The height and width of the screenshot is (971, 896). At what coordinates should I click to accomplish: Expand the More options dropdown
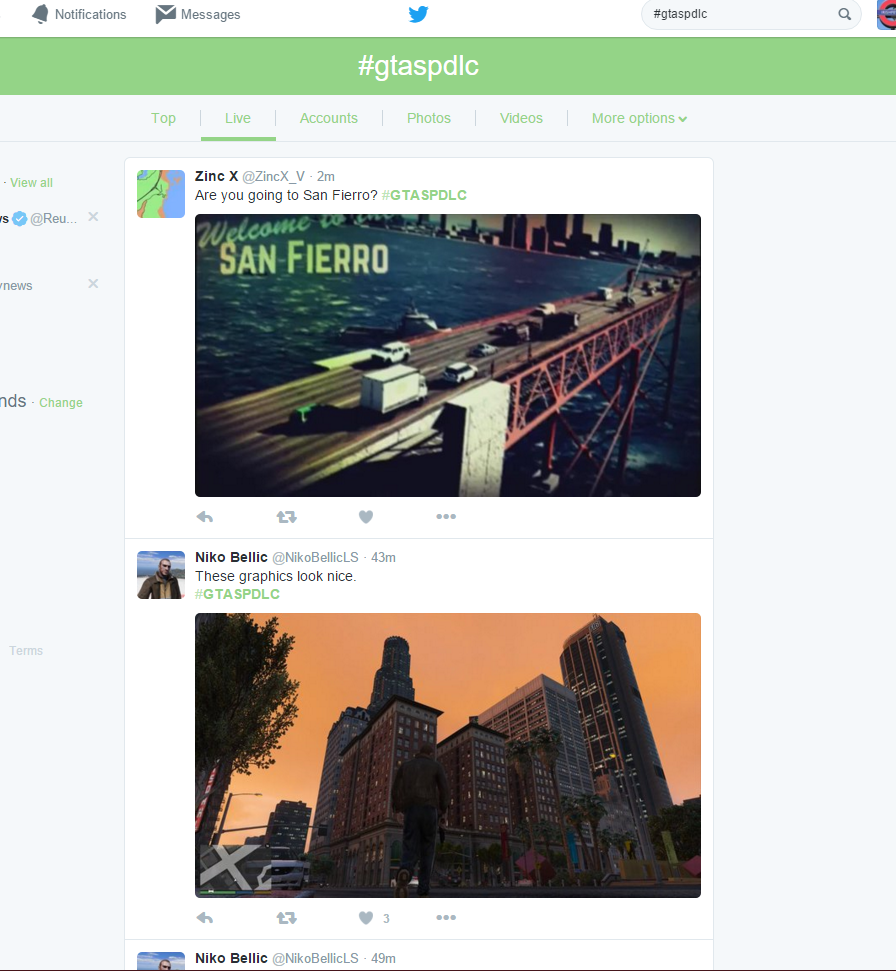pos(639,118)
